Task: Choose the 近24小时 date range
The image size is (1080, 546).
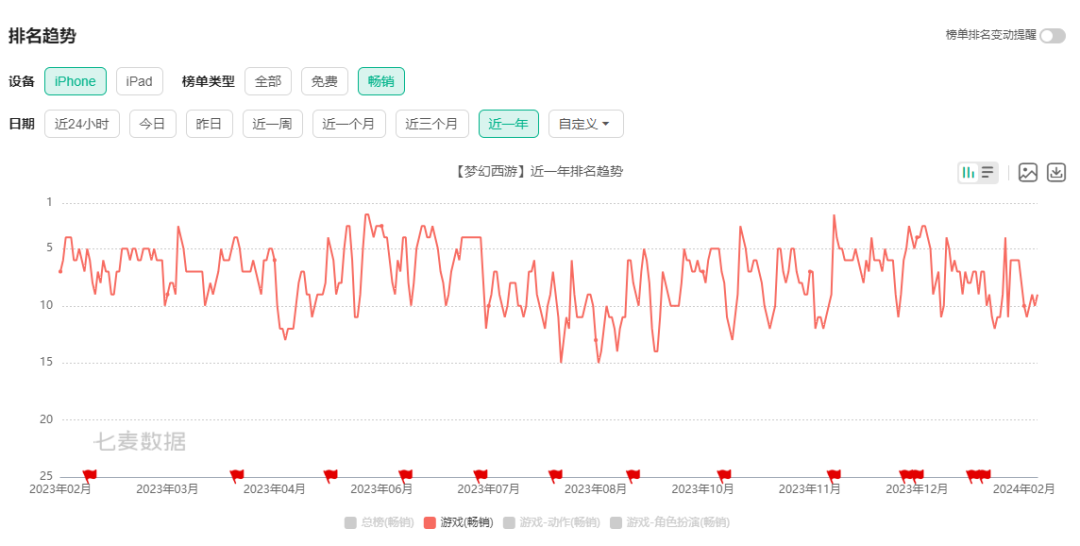Action: [82, 124]
